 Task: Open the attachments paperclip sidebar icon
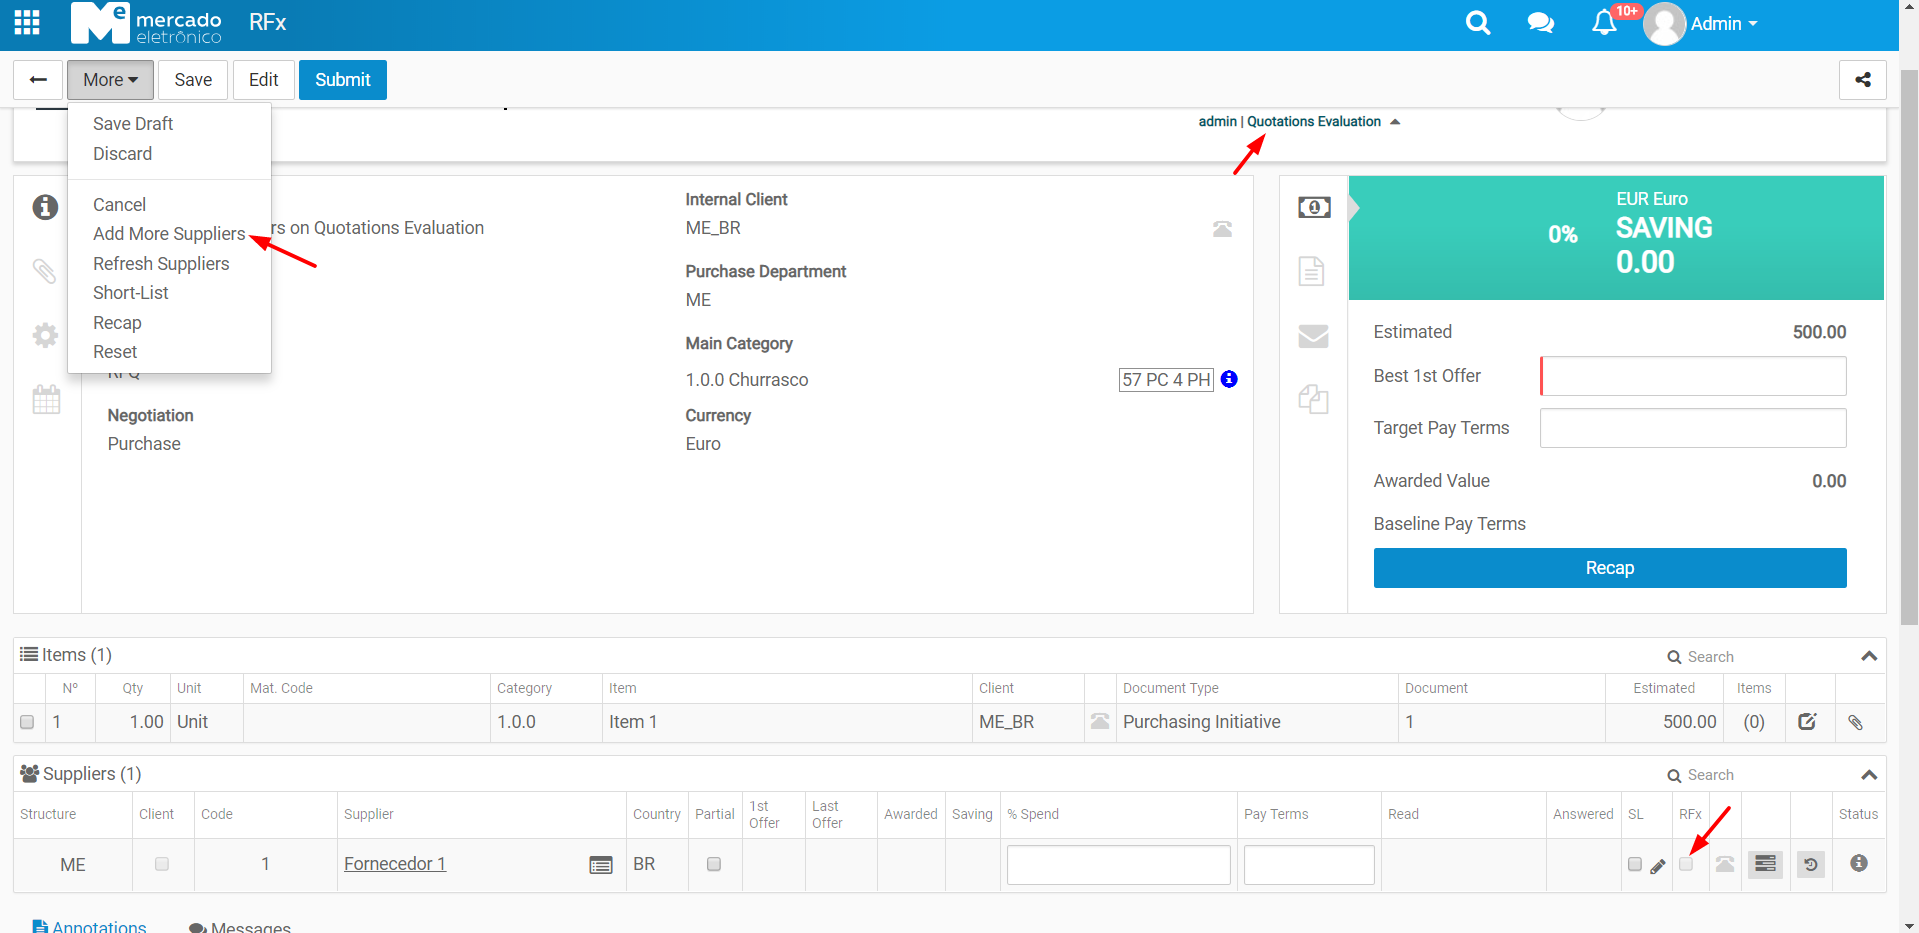click(45, 271)
